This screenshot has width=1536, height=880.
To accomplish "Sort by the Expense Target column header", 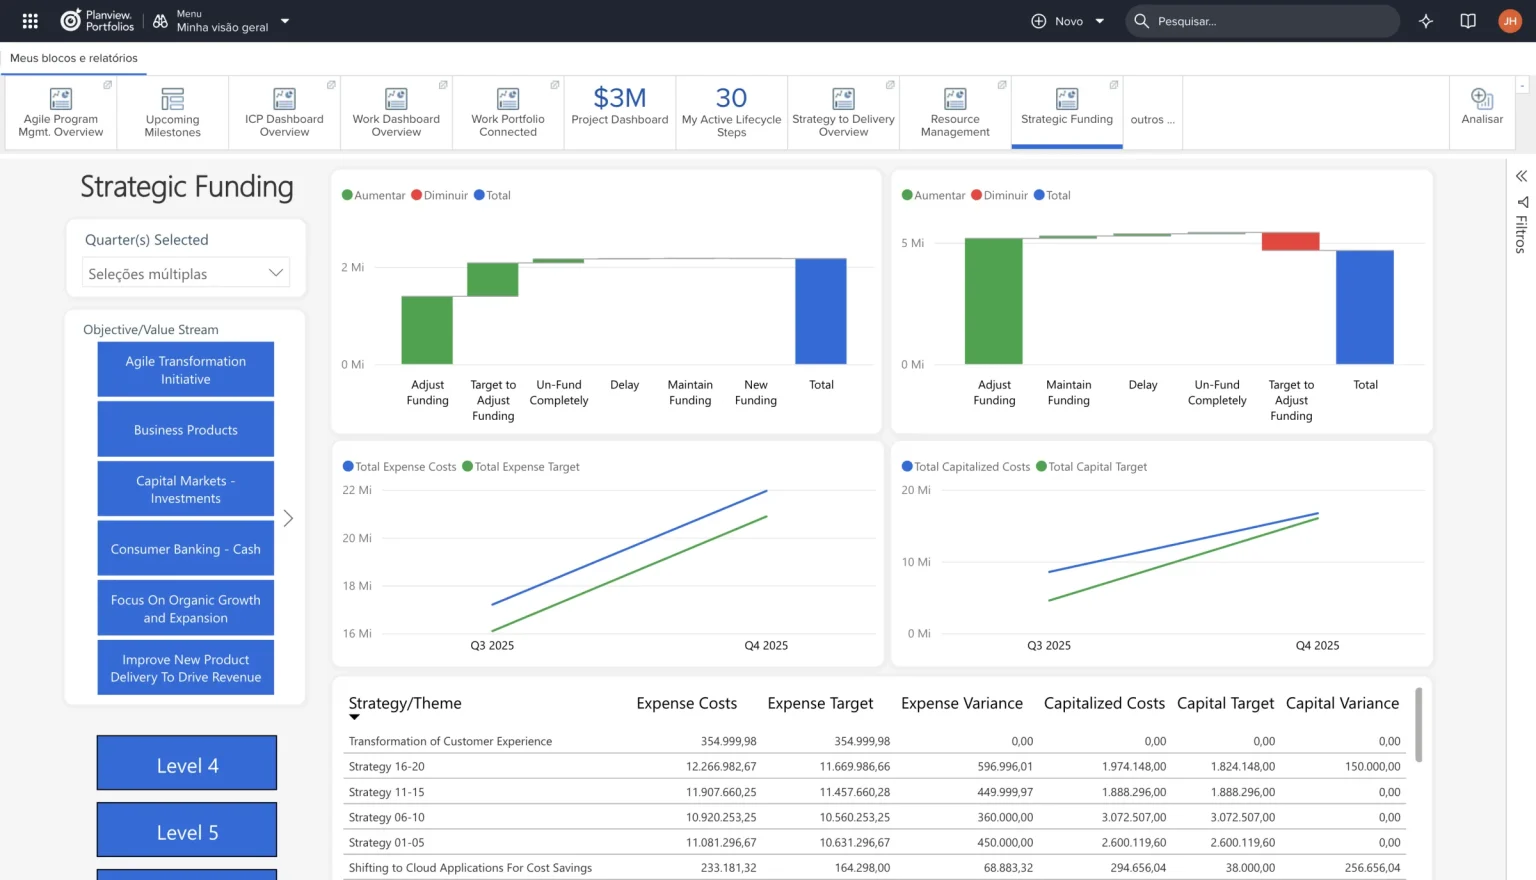I will tap(820, 703).
